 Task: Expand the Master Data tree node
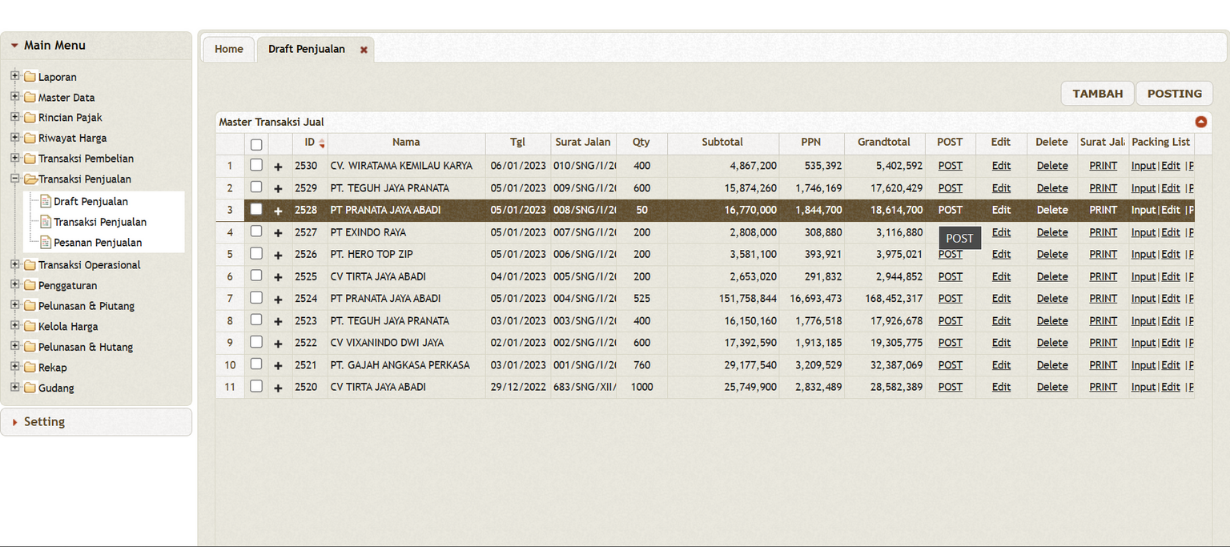coord(15,97)
